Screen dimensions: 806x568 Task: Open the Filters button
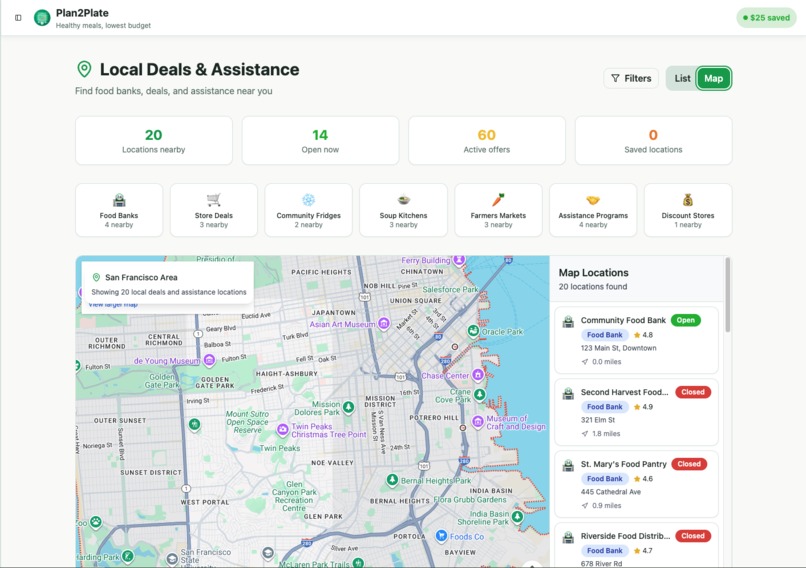(631, 78)
